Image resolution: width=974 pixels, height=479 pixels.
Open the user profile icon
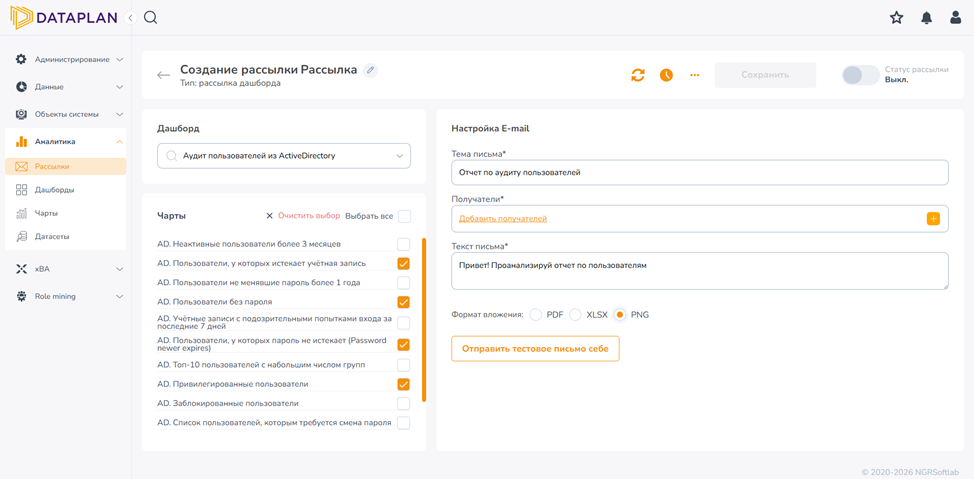click(x=956, y=18)
